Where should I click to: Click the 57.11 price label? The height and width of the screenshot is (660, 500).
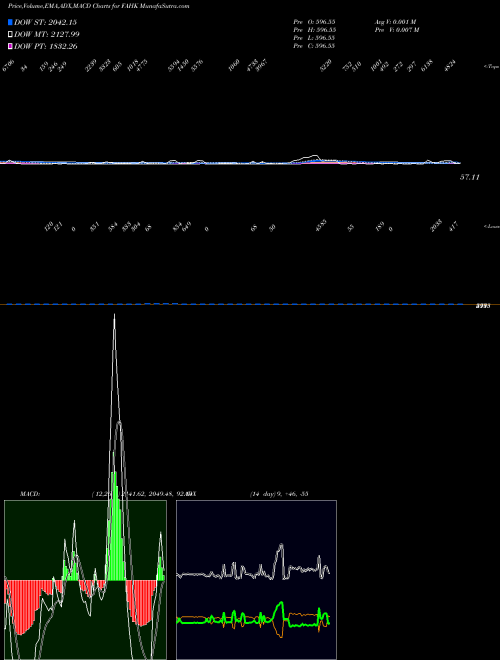pyautogui.click(x=470, y=177)
